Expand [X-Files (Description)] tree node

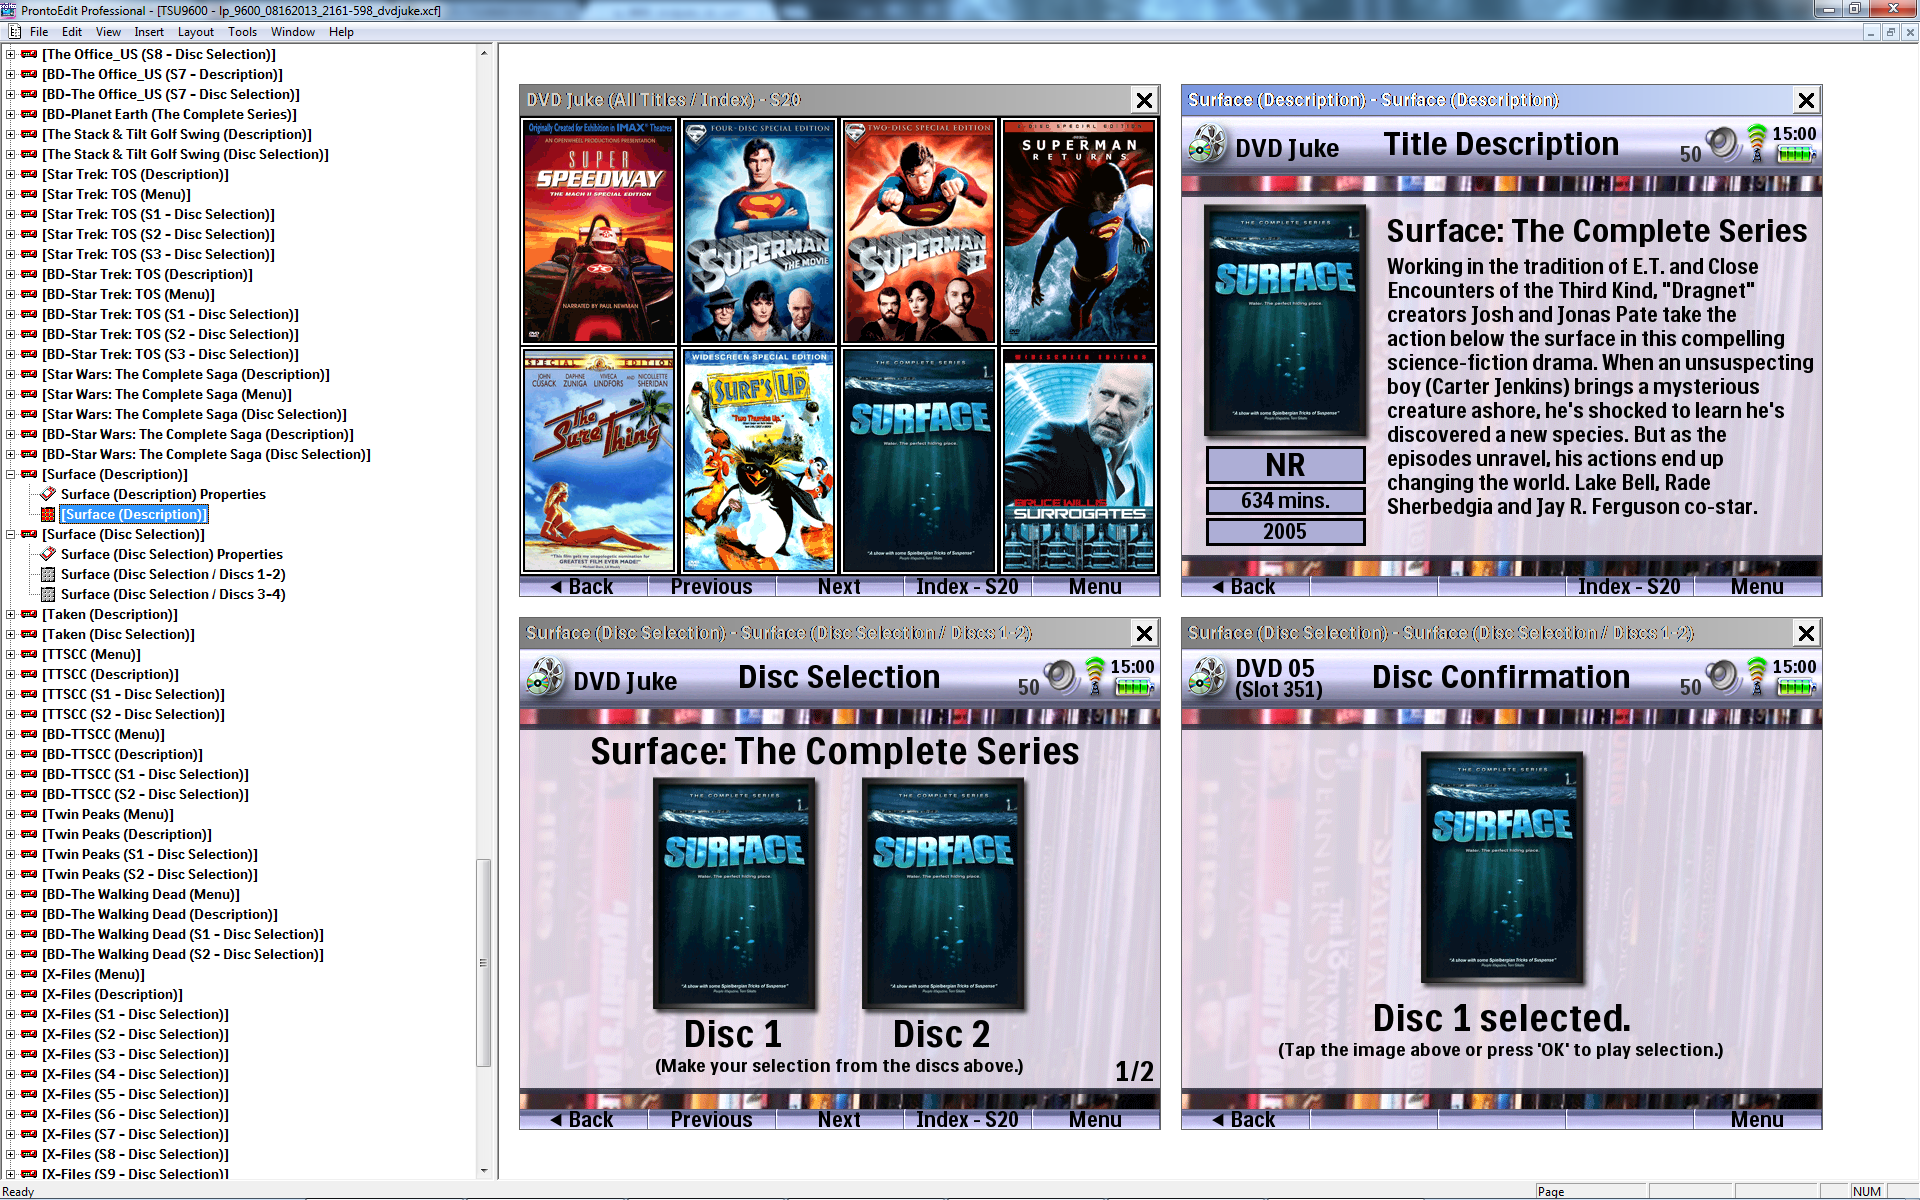coord(10,994)
